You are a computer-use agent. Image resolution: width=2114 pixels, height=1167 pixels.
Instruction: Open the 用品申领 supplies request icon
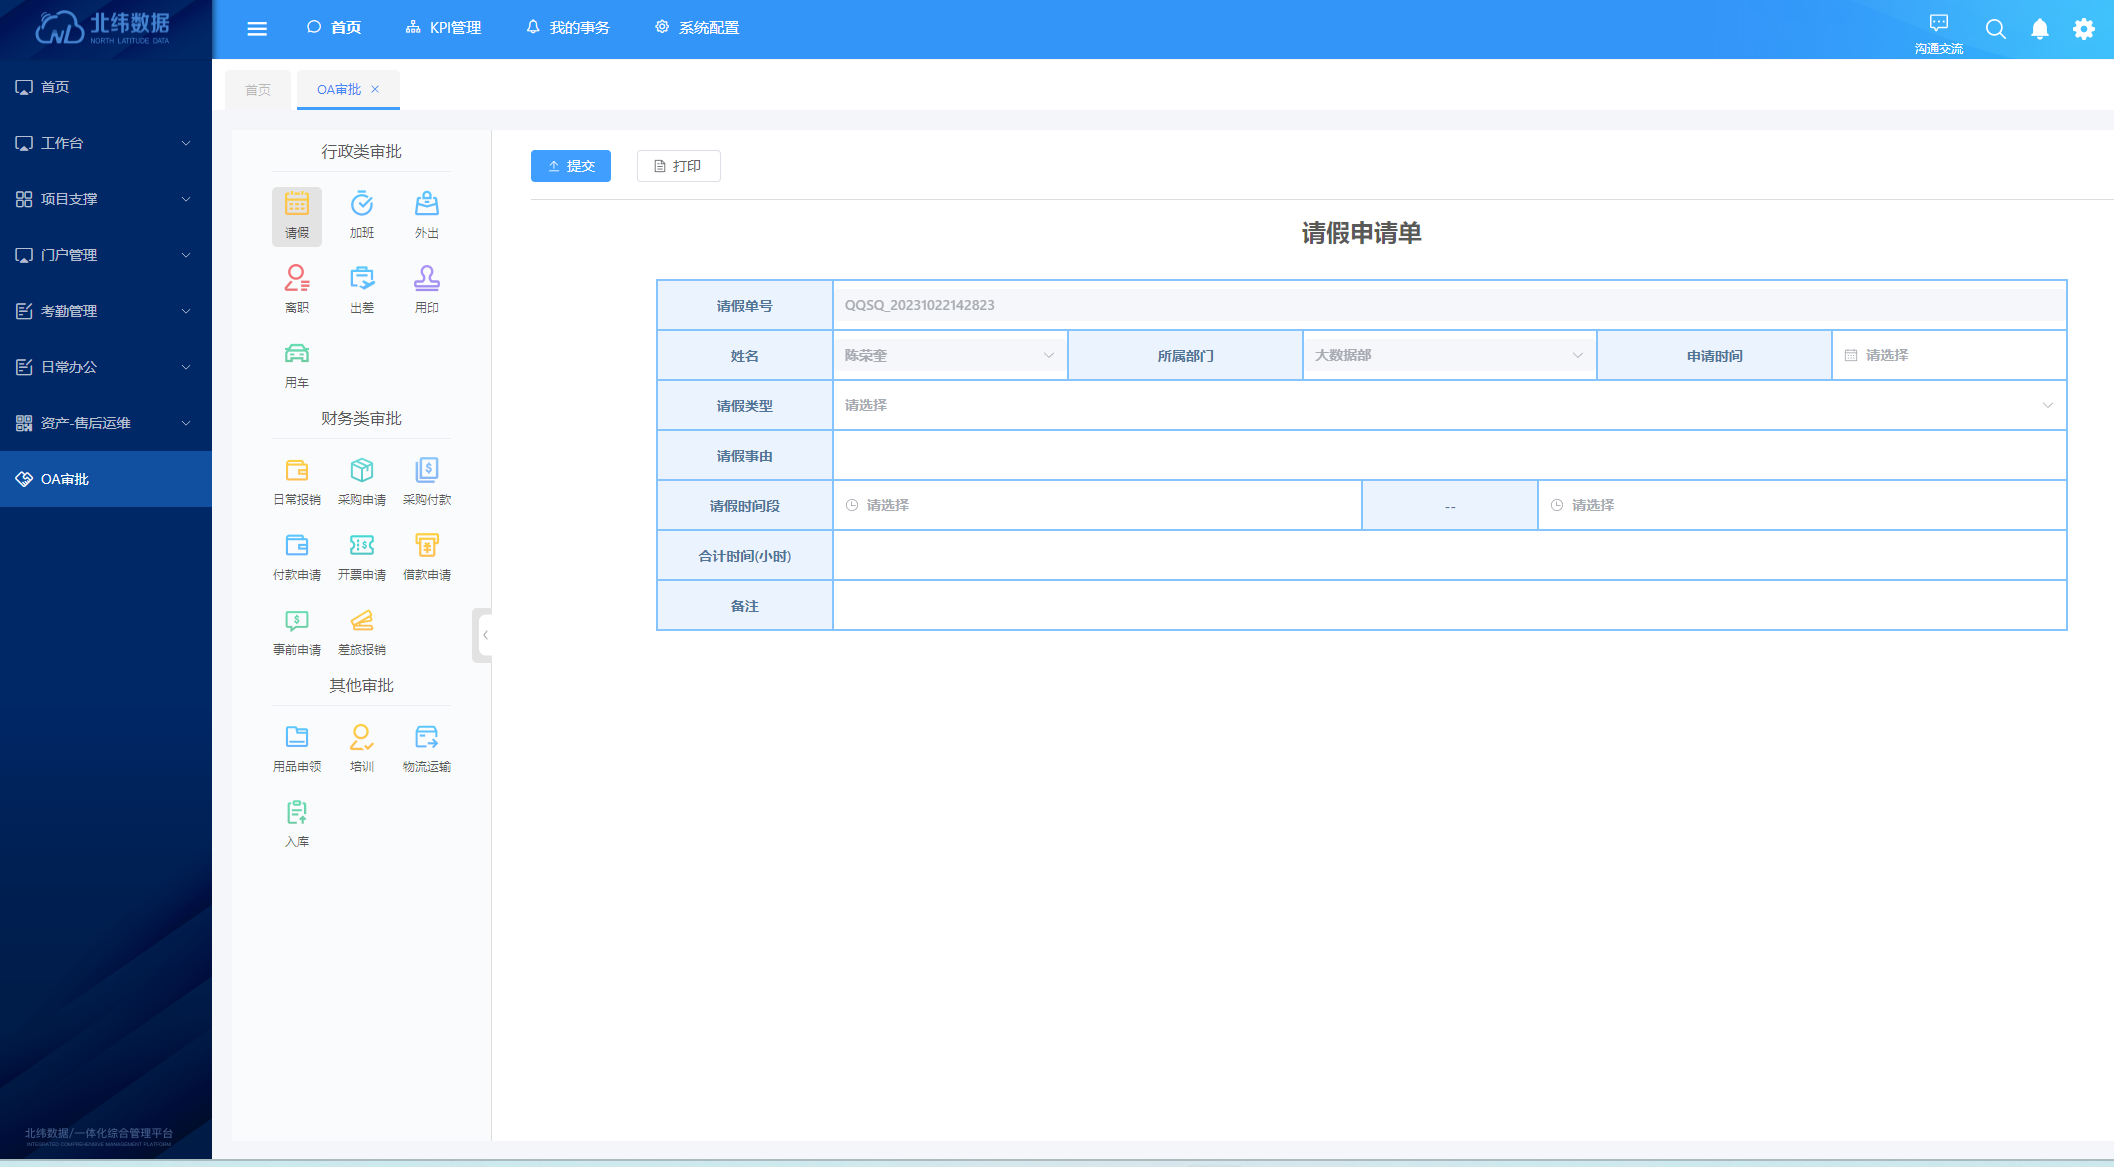tap(297, 749)
